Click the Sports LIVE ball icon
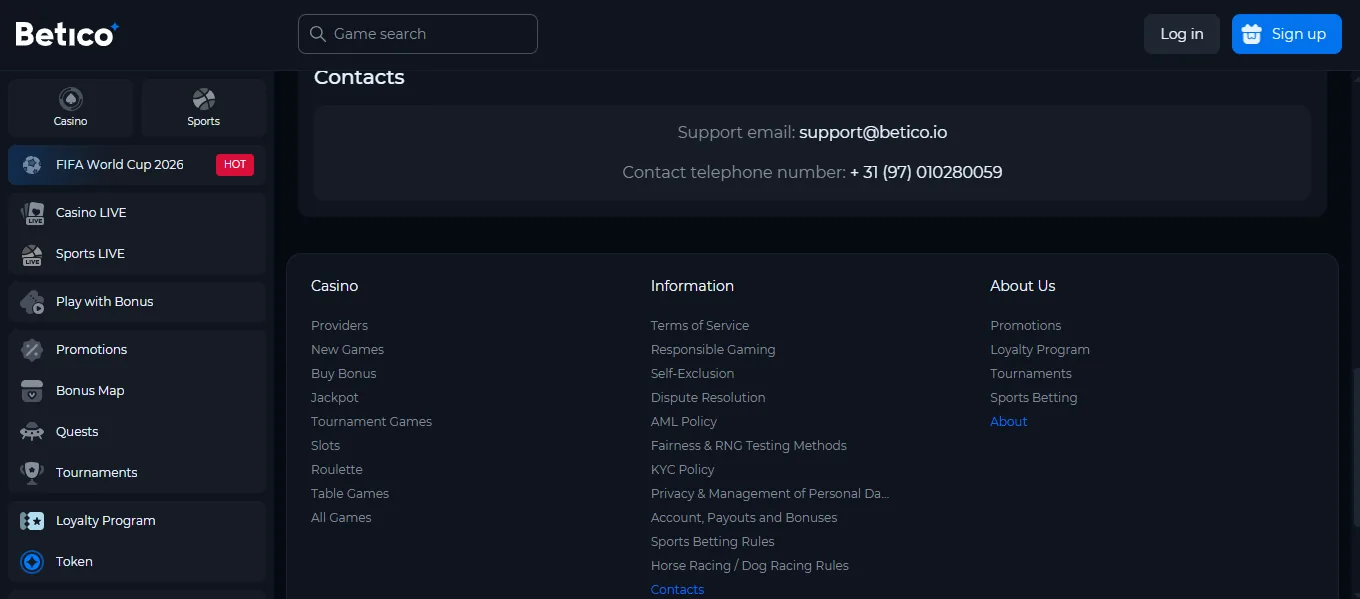Viewport: 1360px width, 599px height. [x=32, y=254]
